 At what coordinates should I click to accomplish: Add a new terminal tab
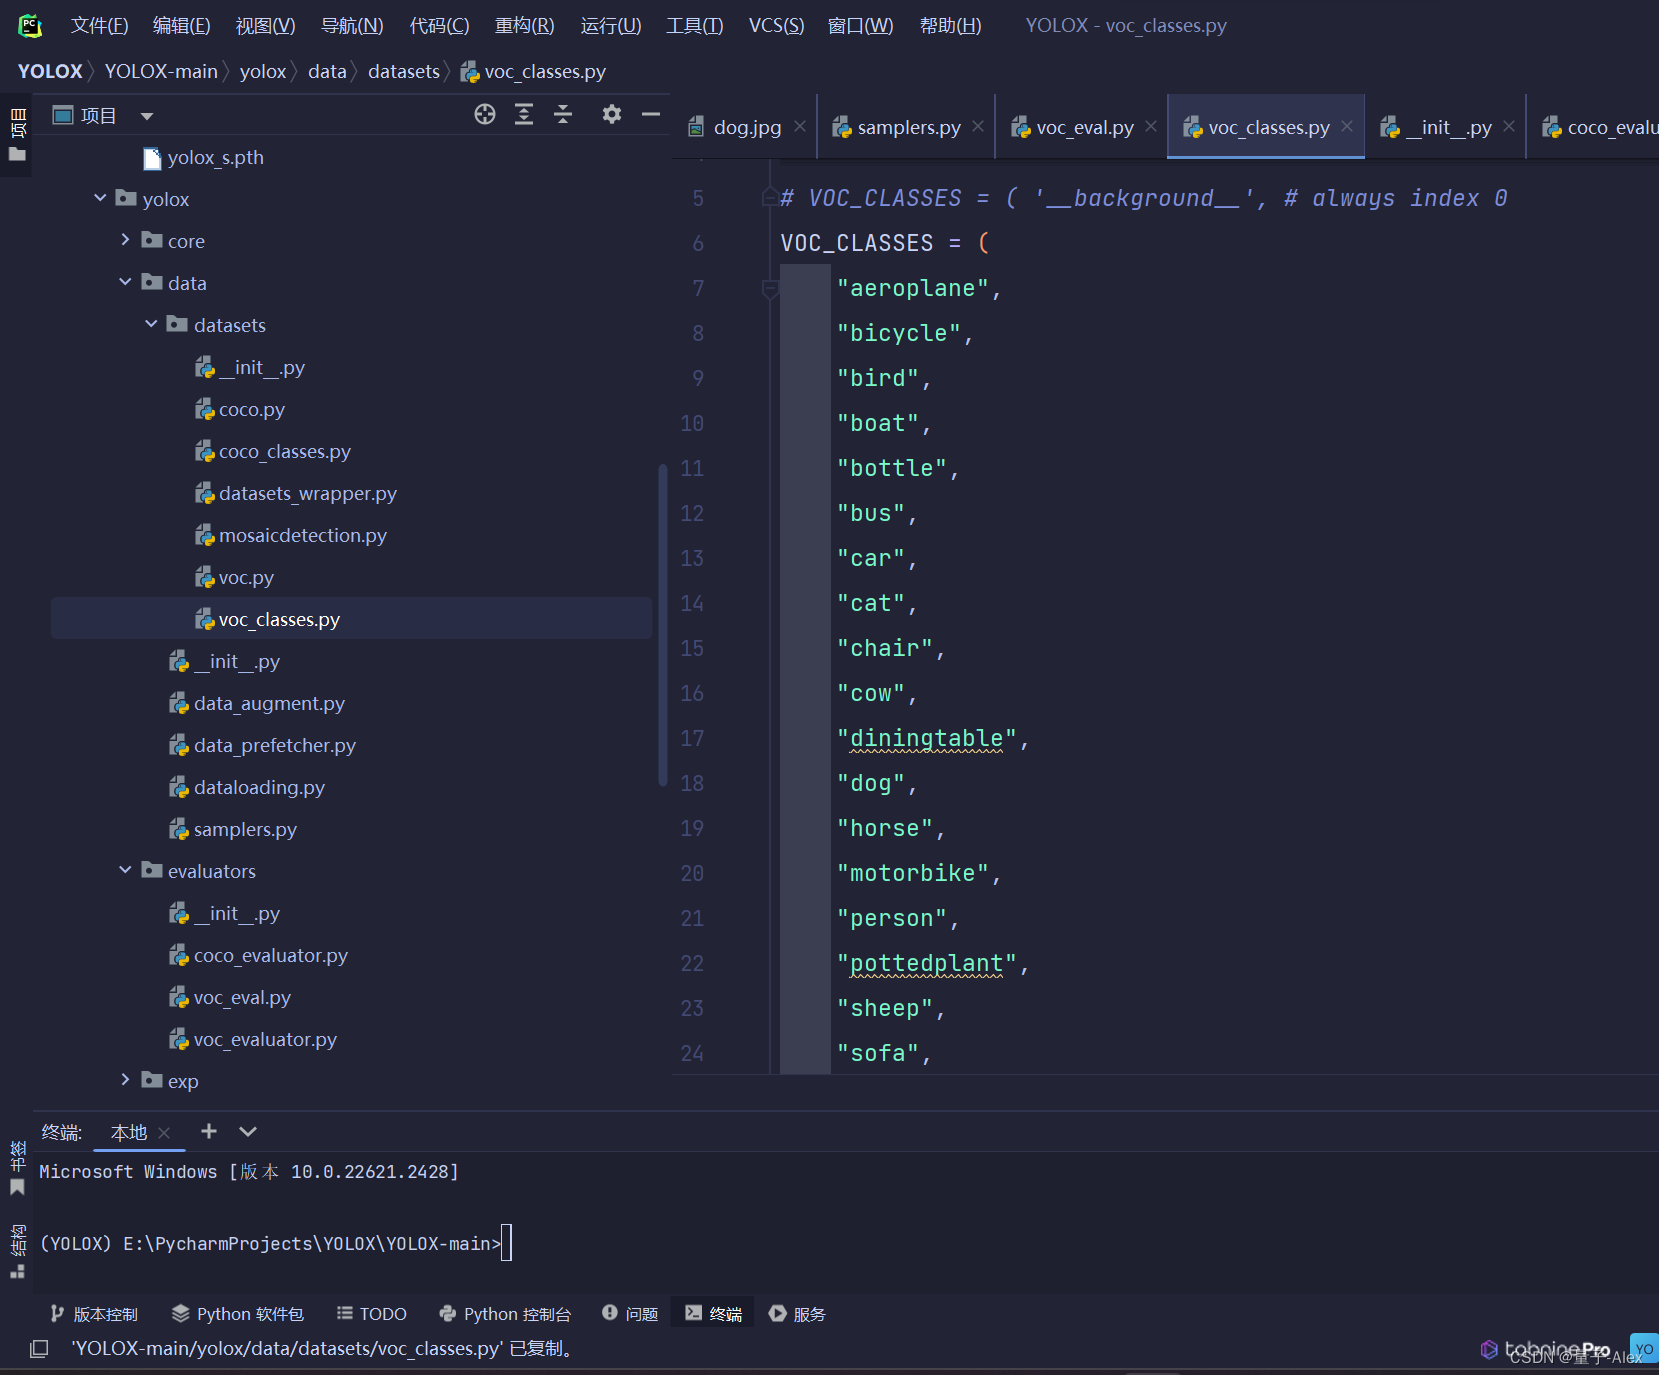[x=209, y=1131]
